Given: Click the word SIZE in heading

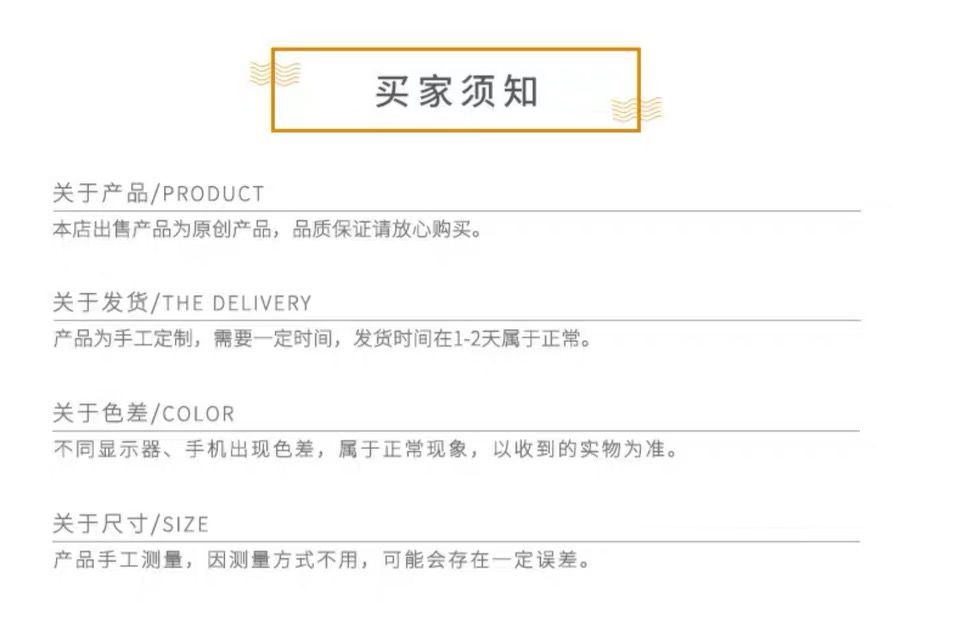Looking at the screenshot, I should point(185,524).
